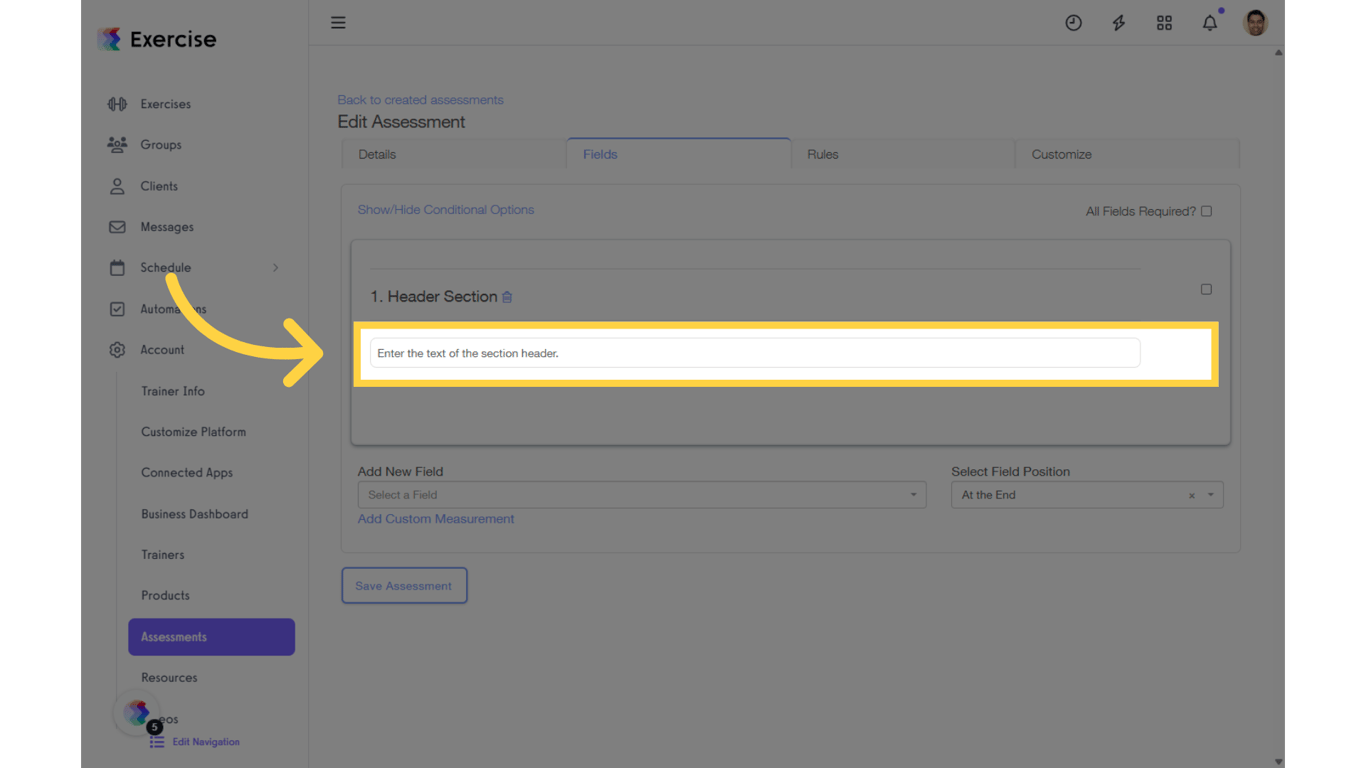The height and width of the screenshot is (768, 1366).
Task: Switch to the Rules tab
Action: [x=822, y=154]
